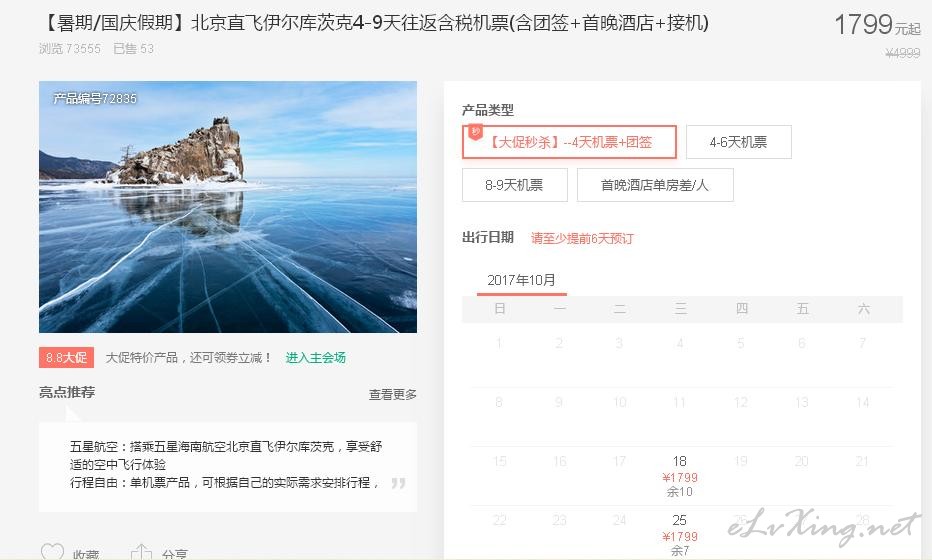Click the 大促特价产品，还可领券立减！ text
The height and width of the screenshot is (560, 932).
188,358
